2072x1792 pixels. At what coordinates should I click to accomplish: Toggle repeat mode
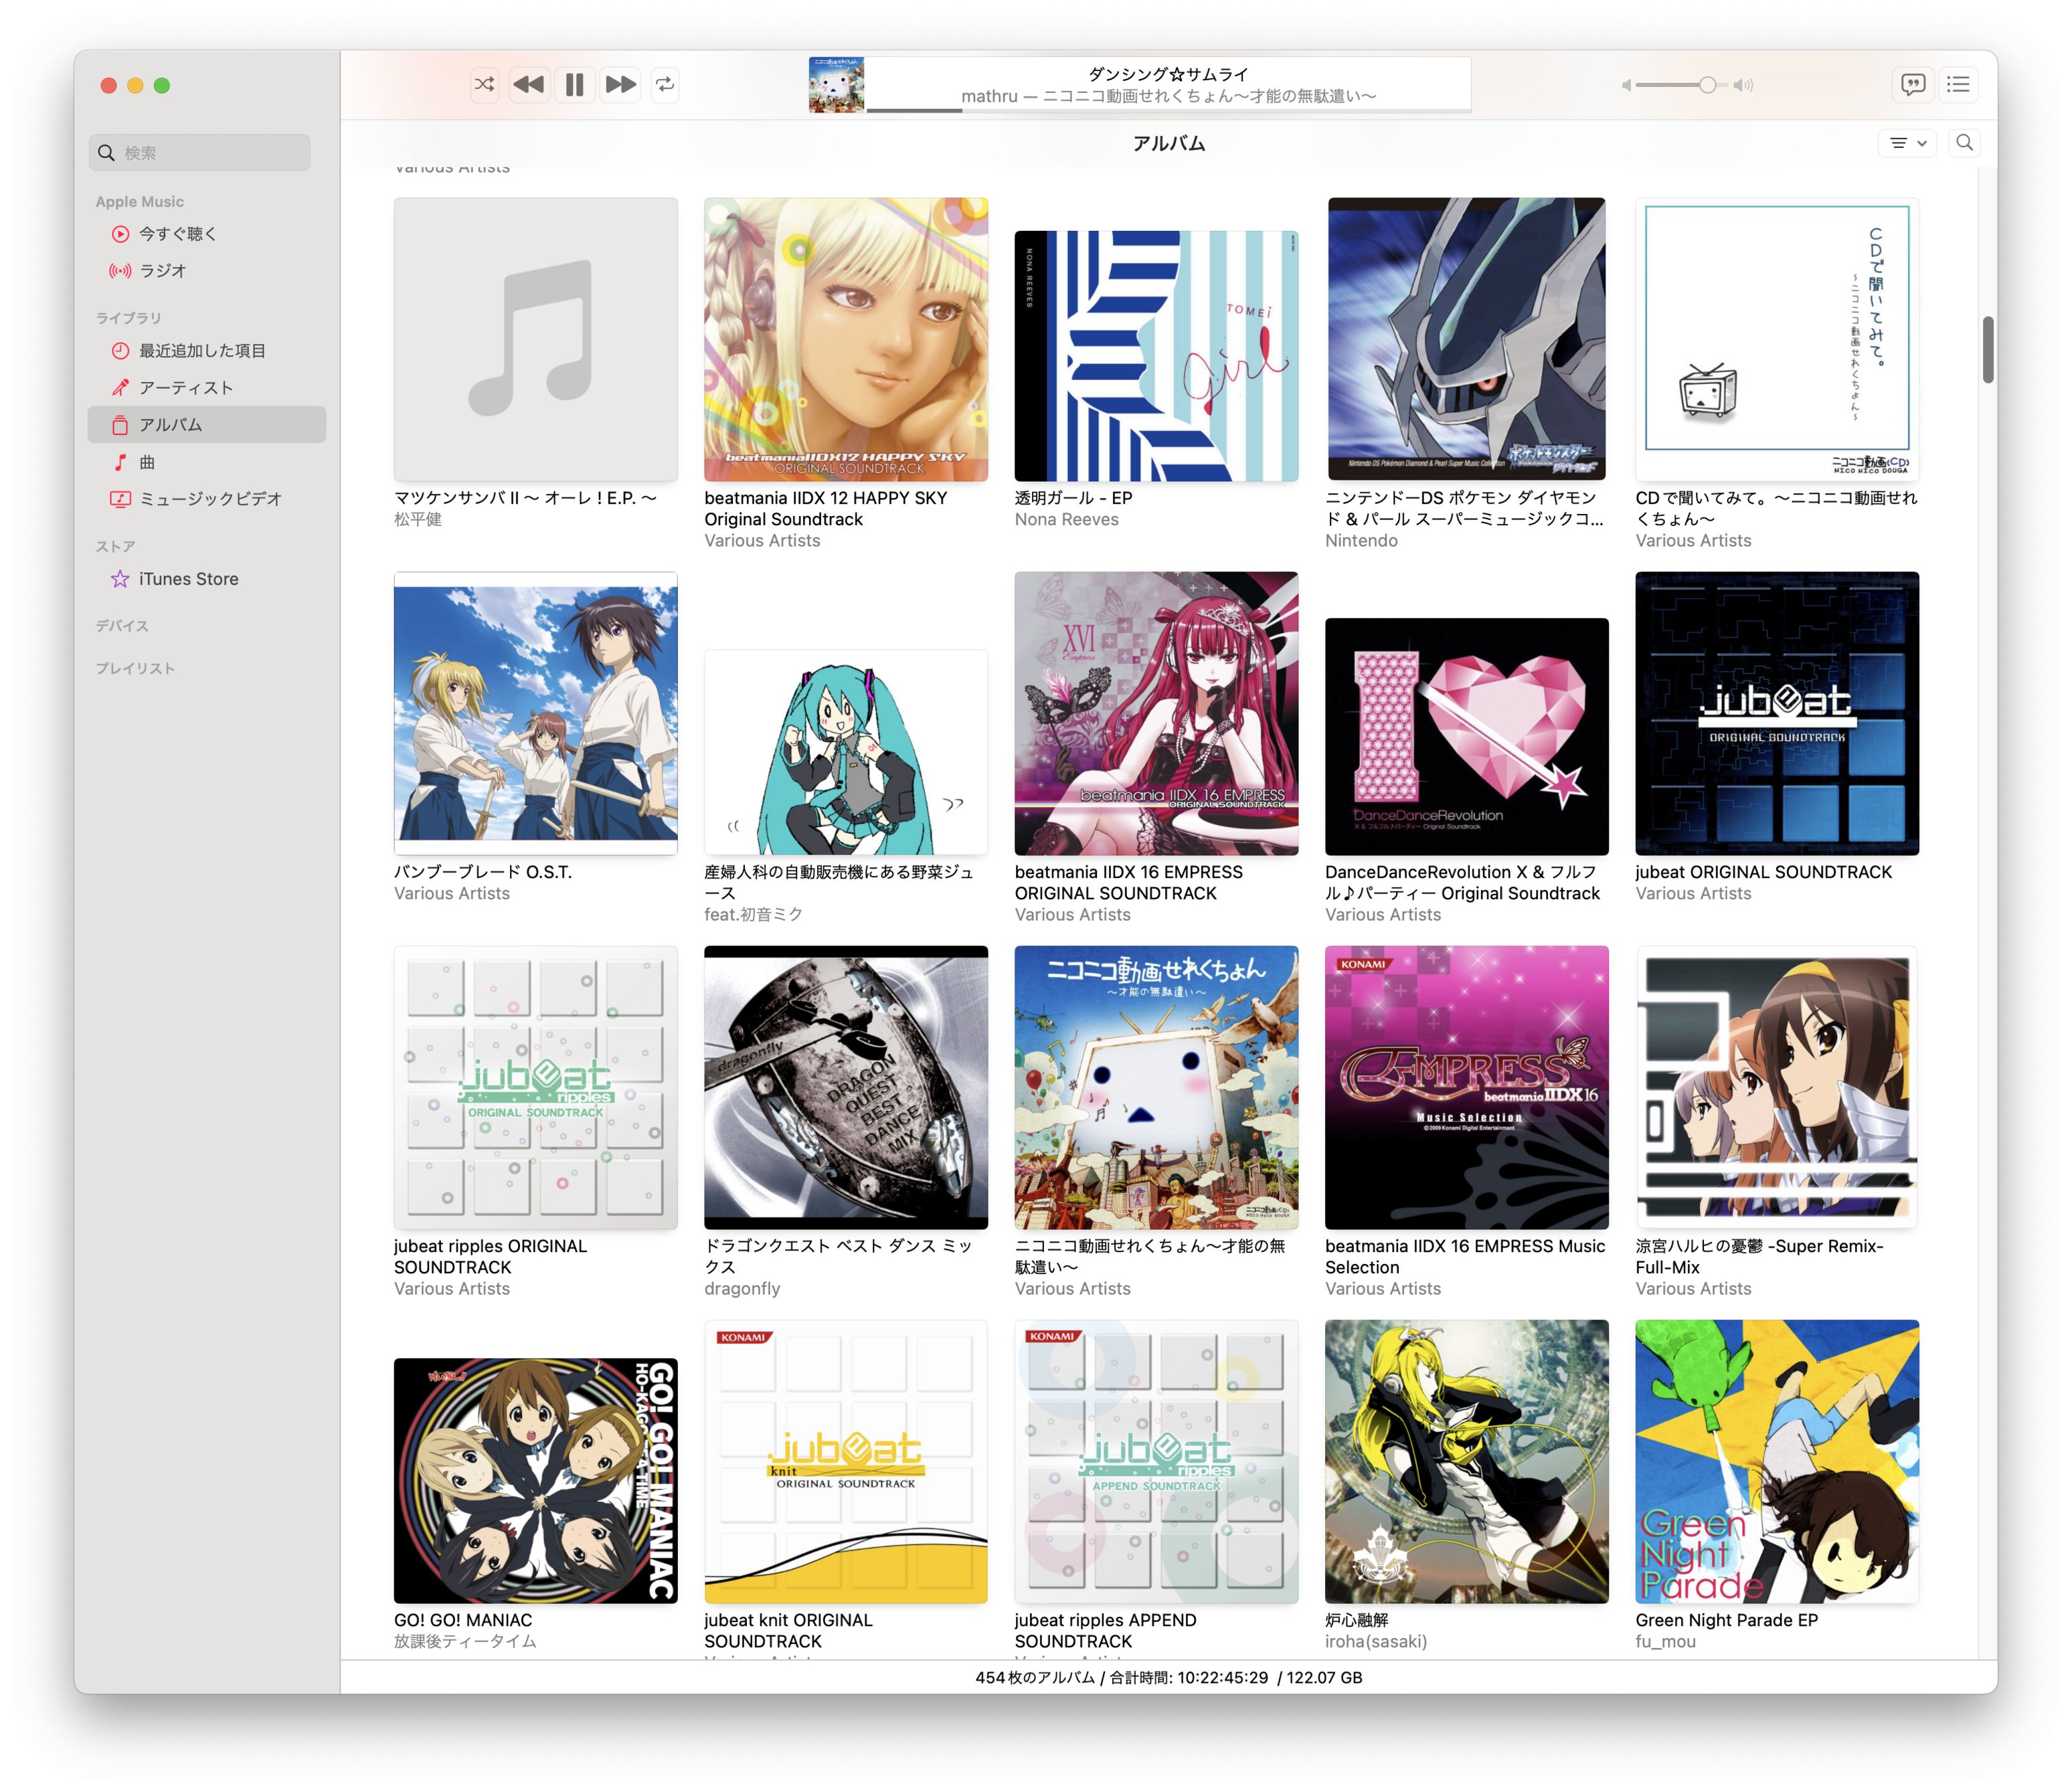tap(665, 85)
